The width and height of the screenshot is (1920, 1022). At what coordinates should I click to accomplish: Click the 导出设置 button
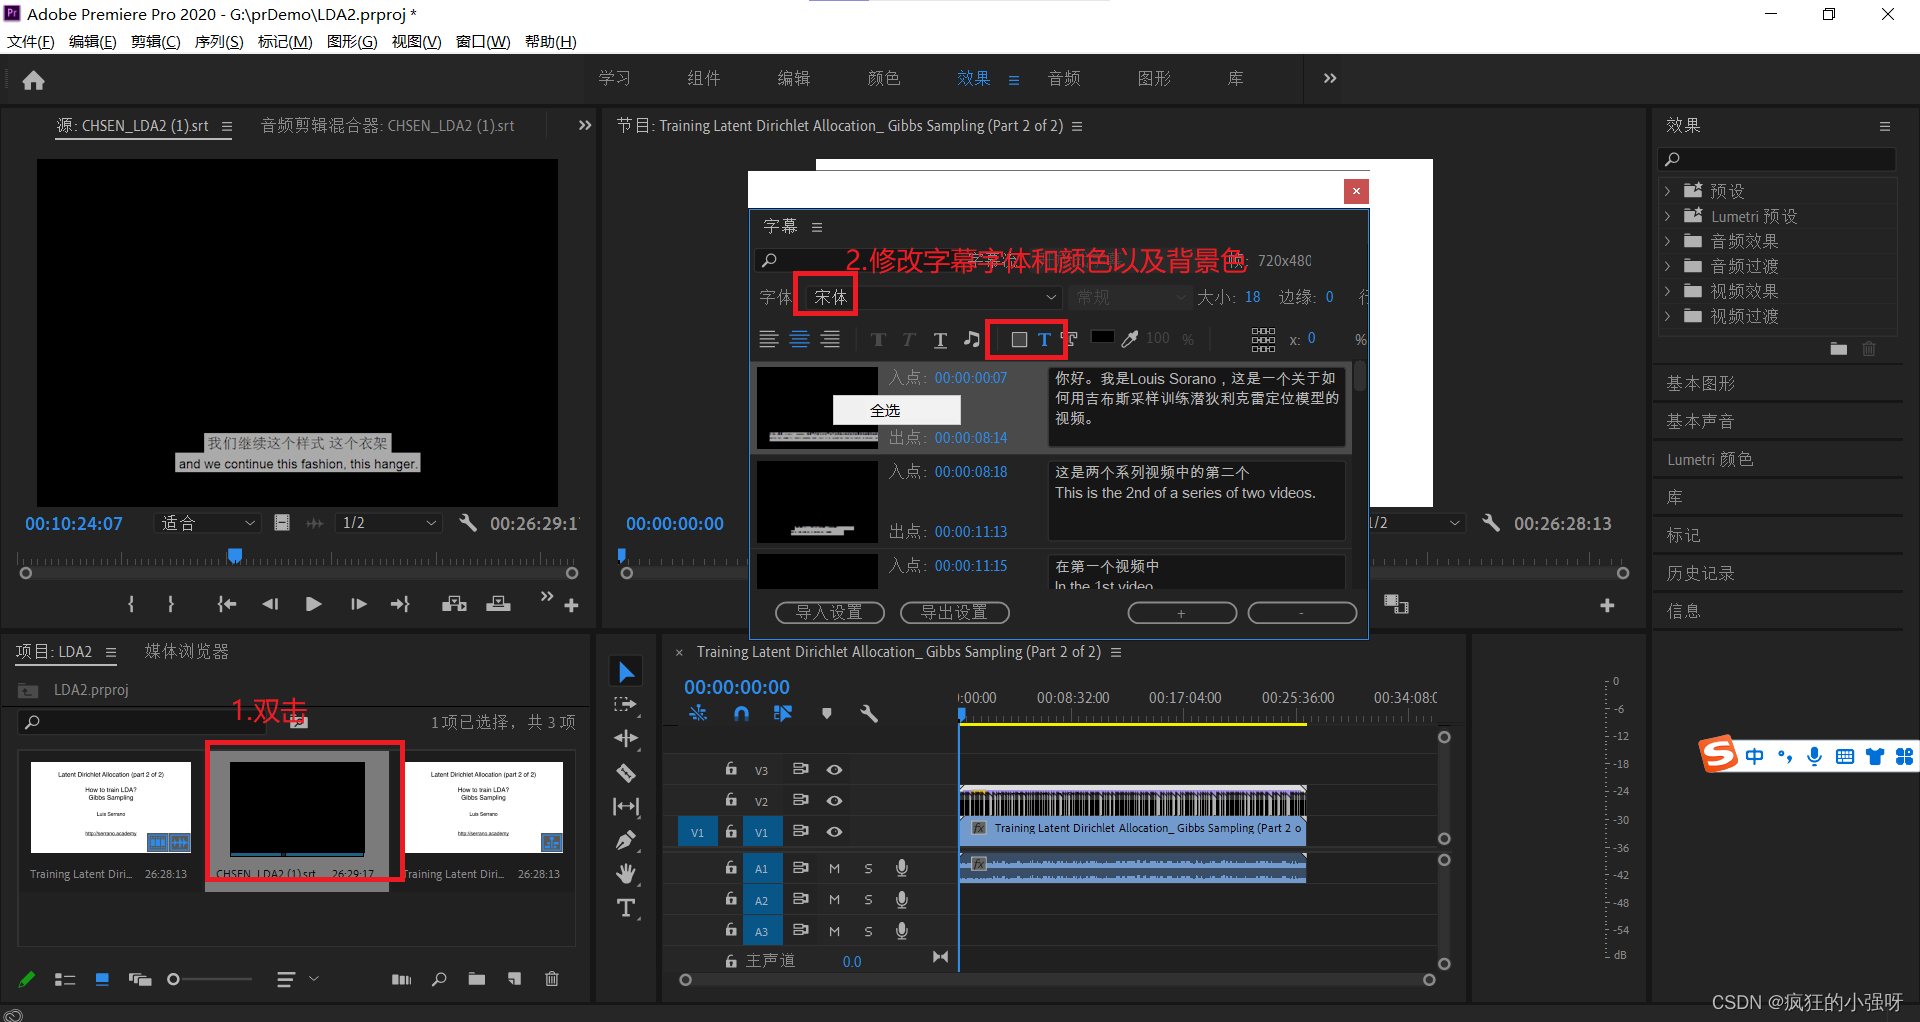coord(955,612)
